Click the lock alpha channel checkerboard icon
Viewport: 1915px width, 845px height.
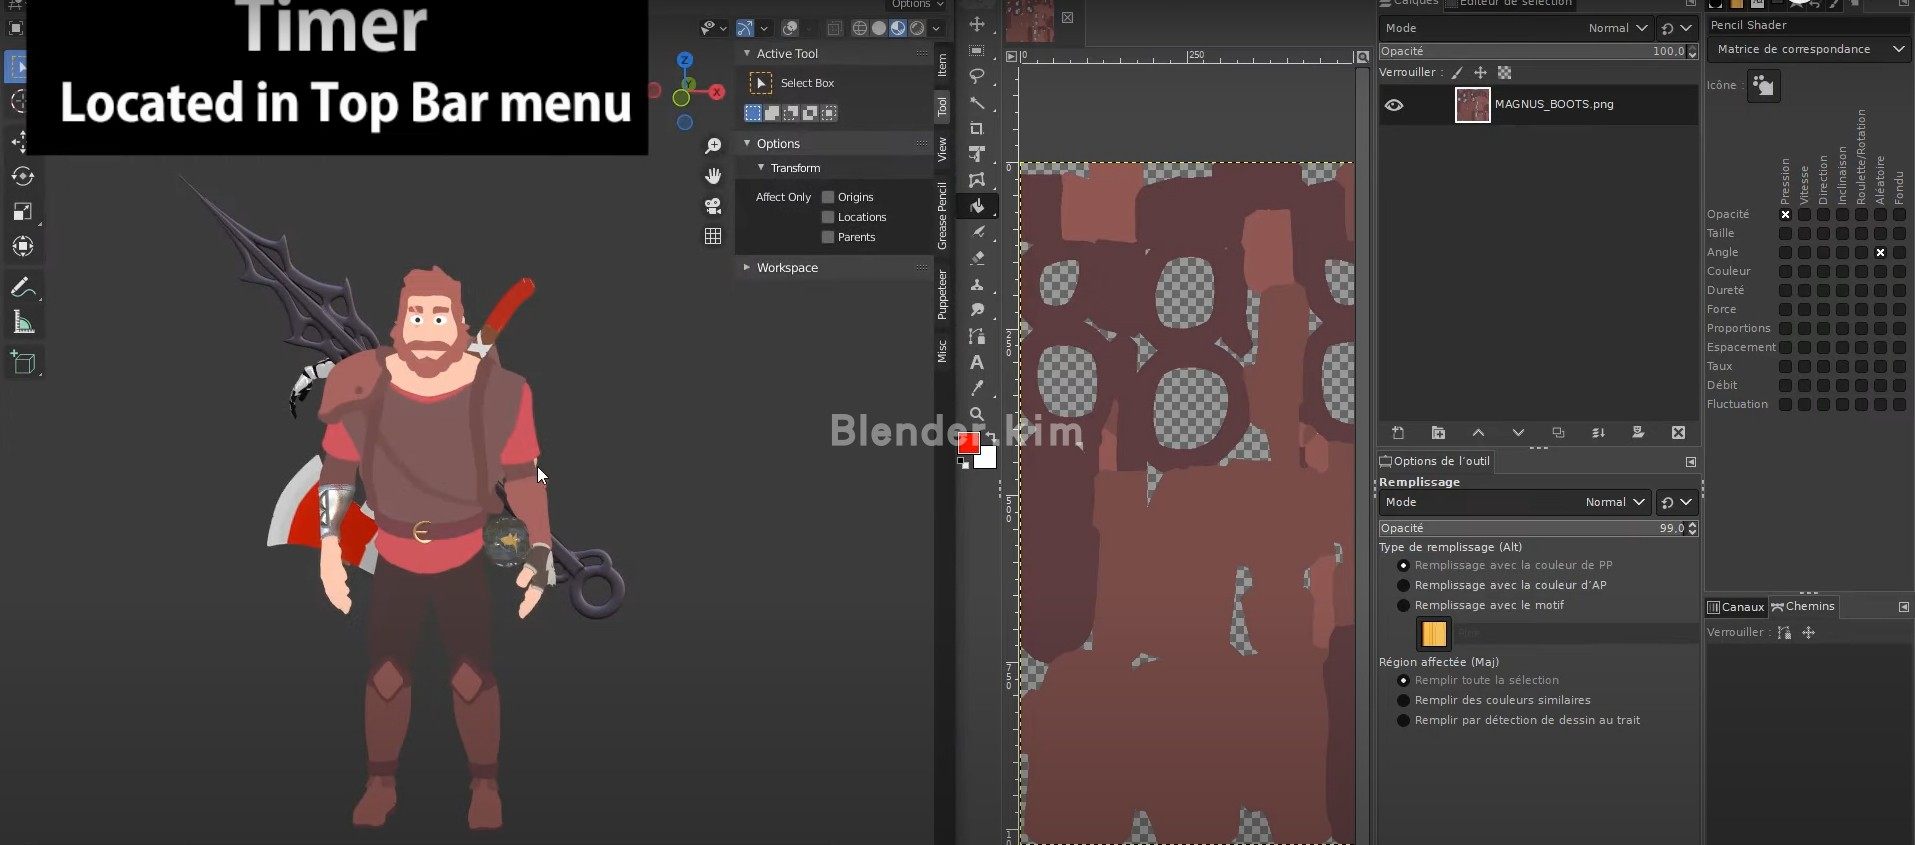coord(1505,73)
